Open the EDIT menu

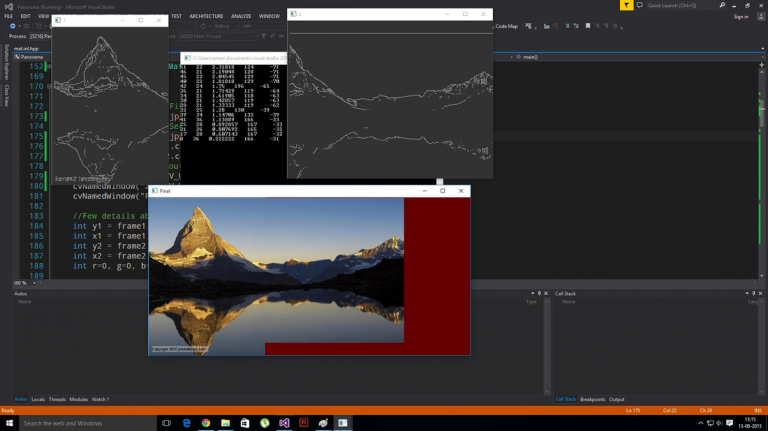(25, 16)
